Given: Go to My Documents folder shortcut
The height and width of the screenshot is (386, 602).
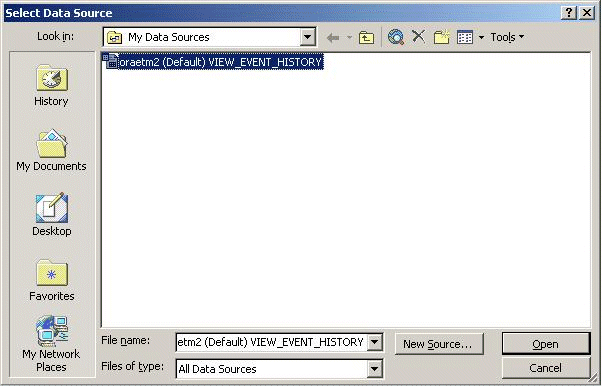Looking at the screenshot, I should (51, 150).
